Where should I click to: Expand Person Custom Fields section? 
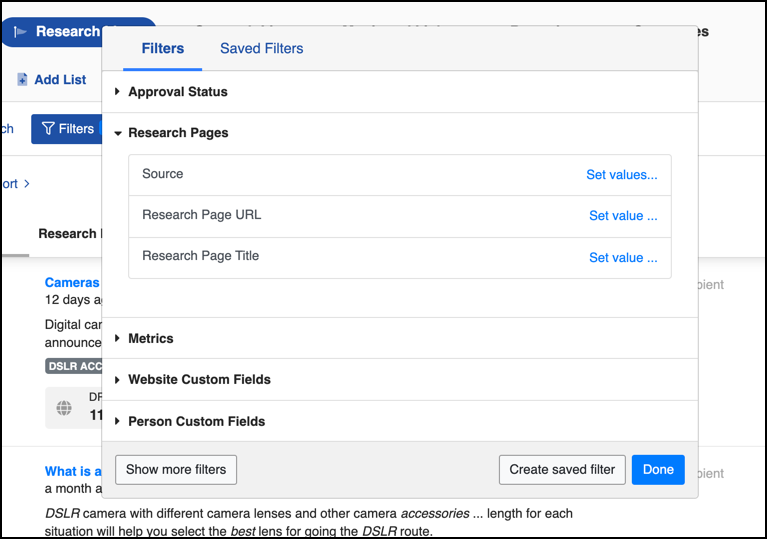196,422
